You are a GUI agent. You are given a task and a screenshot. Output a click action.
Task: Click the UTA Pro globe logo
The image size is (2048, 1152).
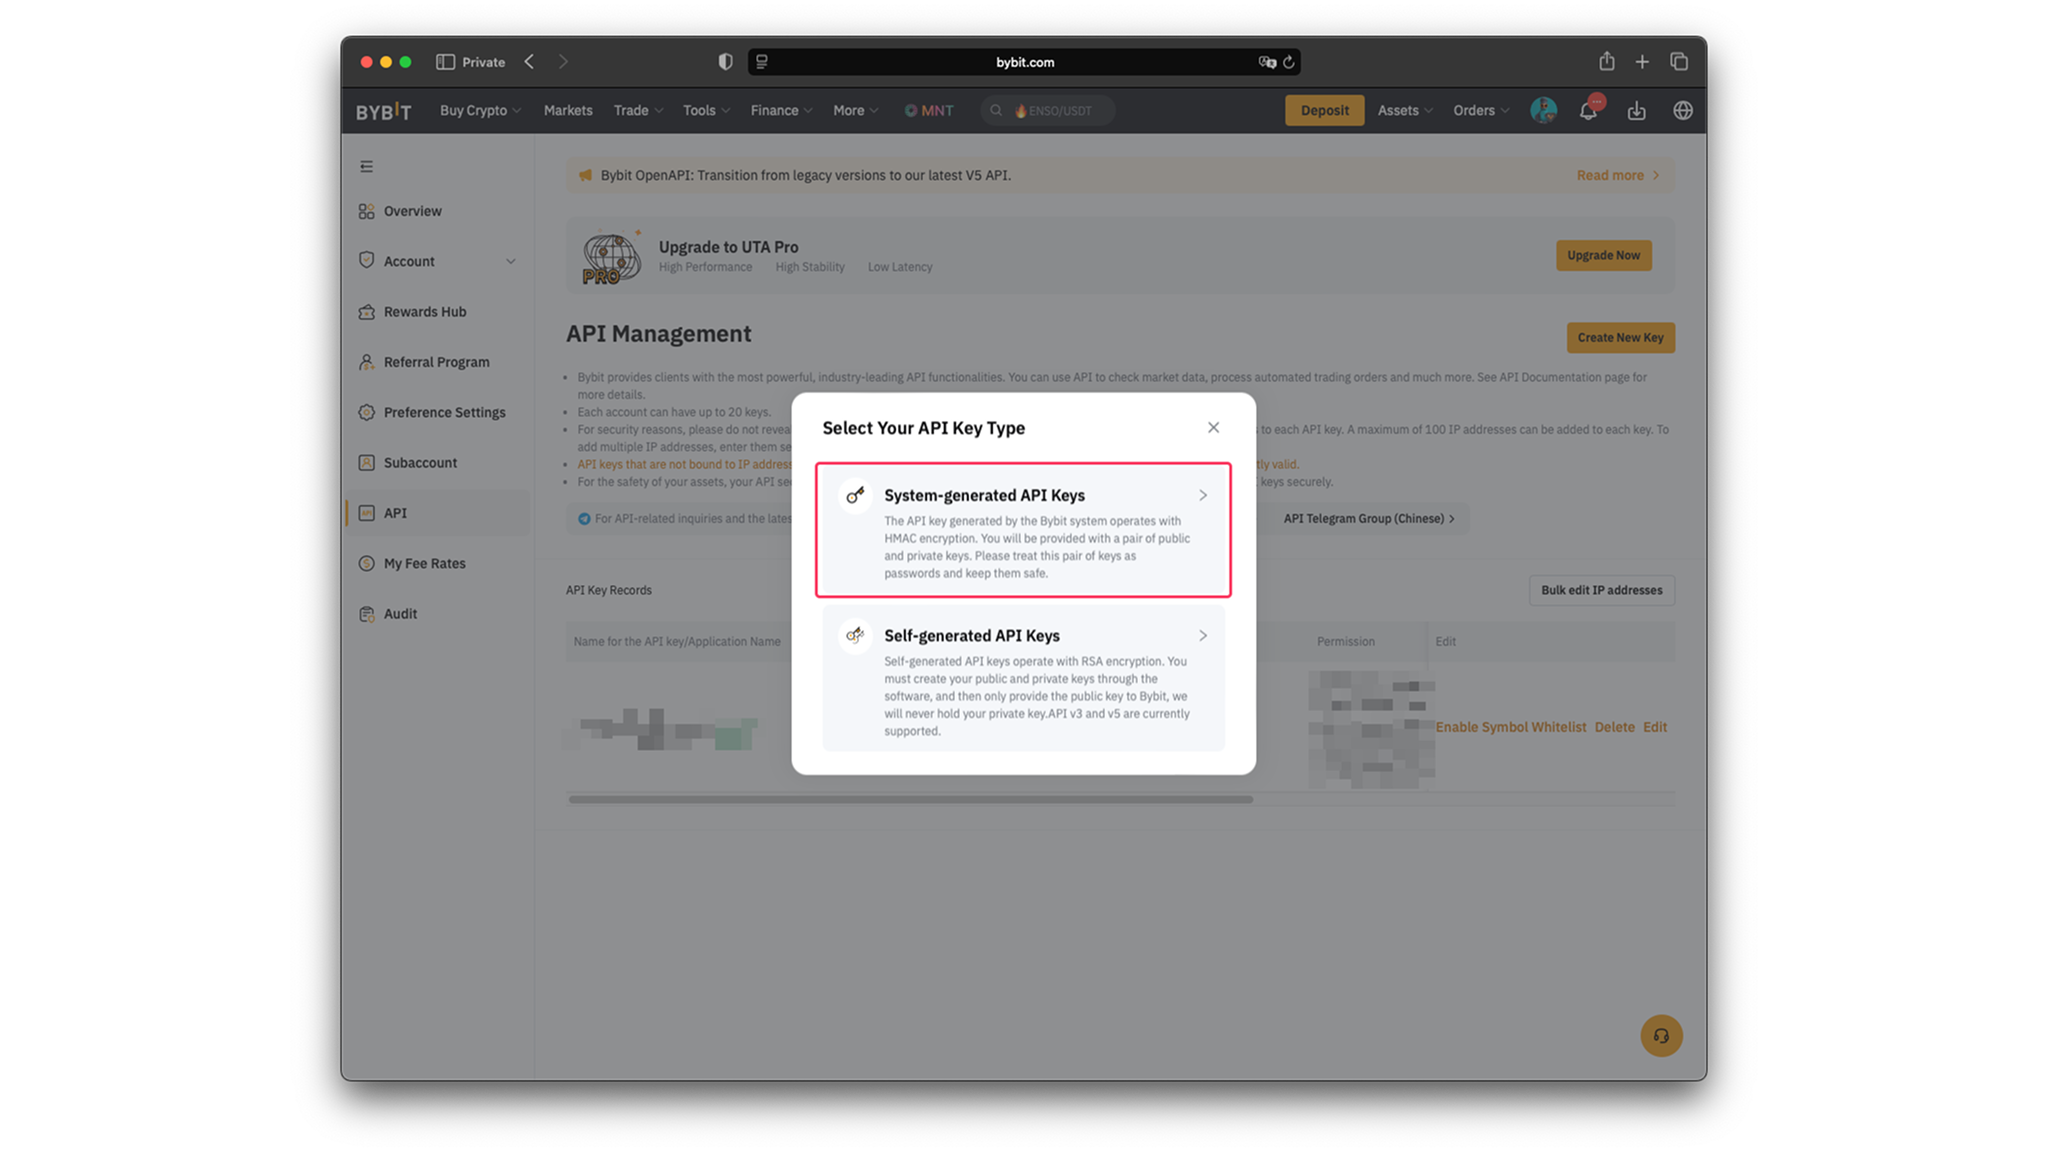click(x=611, y=257)
